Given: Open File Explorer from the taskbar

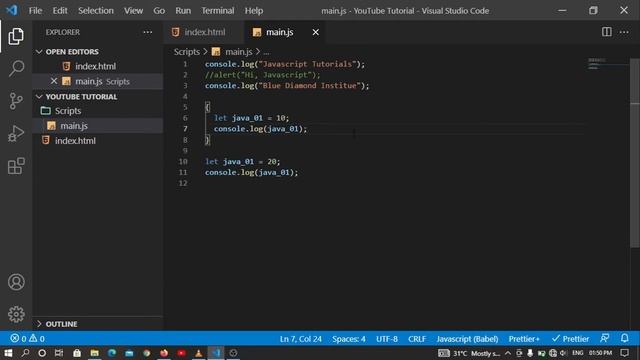Looking at the screenshot, I should [x=94, y=353].
